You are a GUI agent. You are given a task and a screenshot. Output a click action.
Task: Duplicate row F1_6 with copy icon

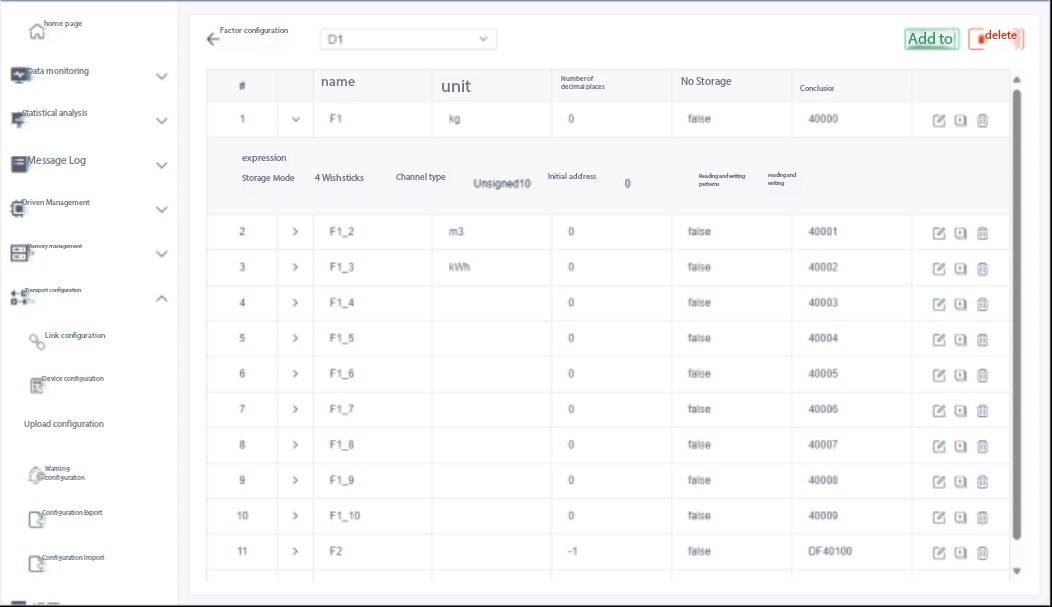click(x=961, y=376)
